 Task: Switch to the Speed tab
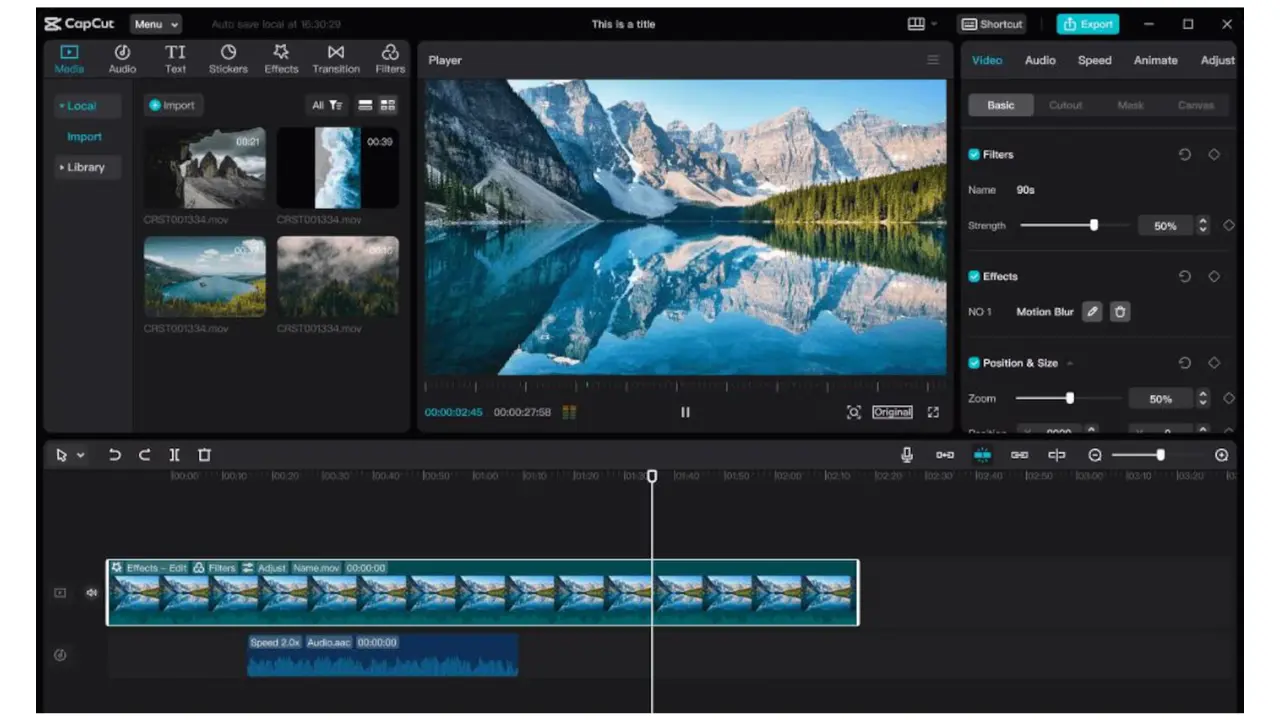(1094, 60)
